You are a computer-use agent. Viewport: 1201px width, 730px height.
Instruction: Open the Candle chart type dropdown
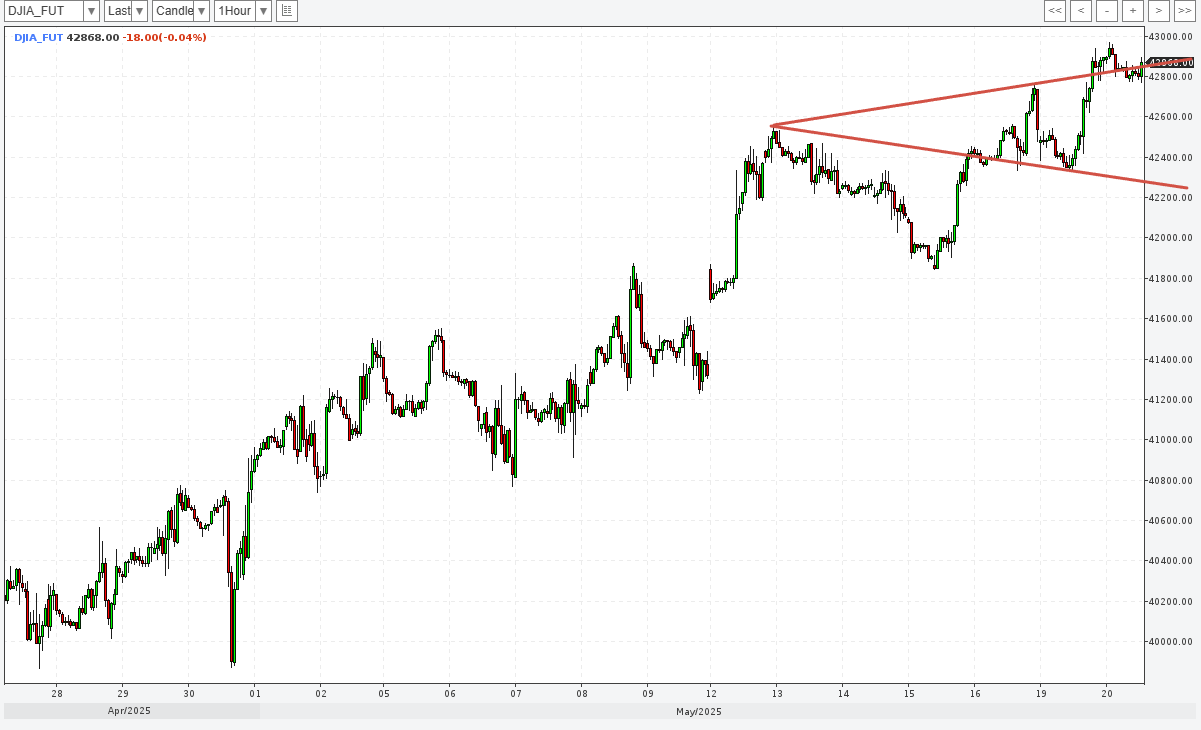pos(201,11)
